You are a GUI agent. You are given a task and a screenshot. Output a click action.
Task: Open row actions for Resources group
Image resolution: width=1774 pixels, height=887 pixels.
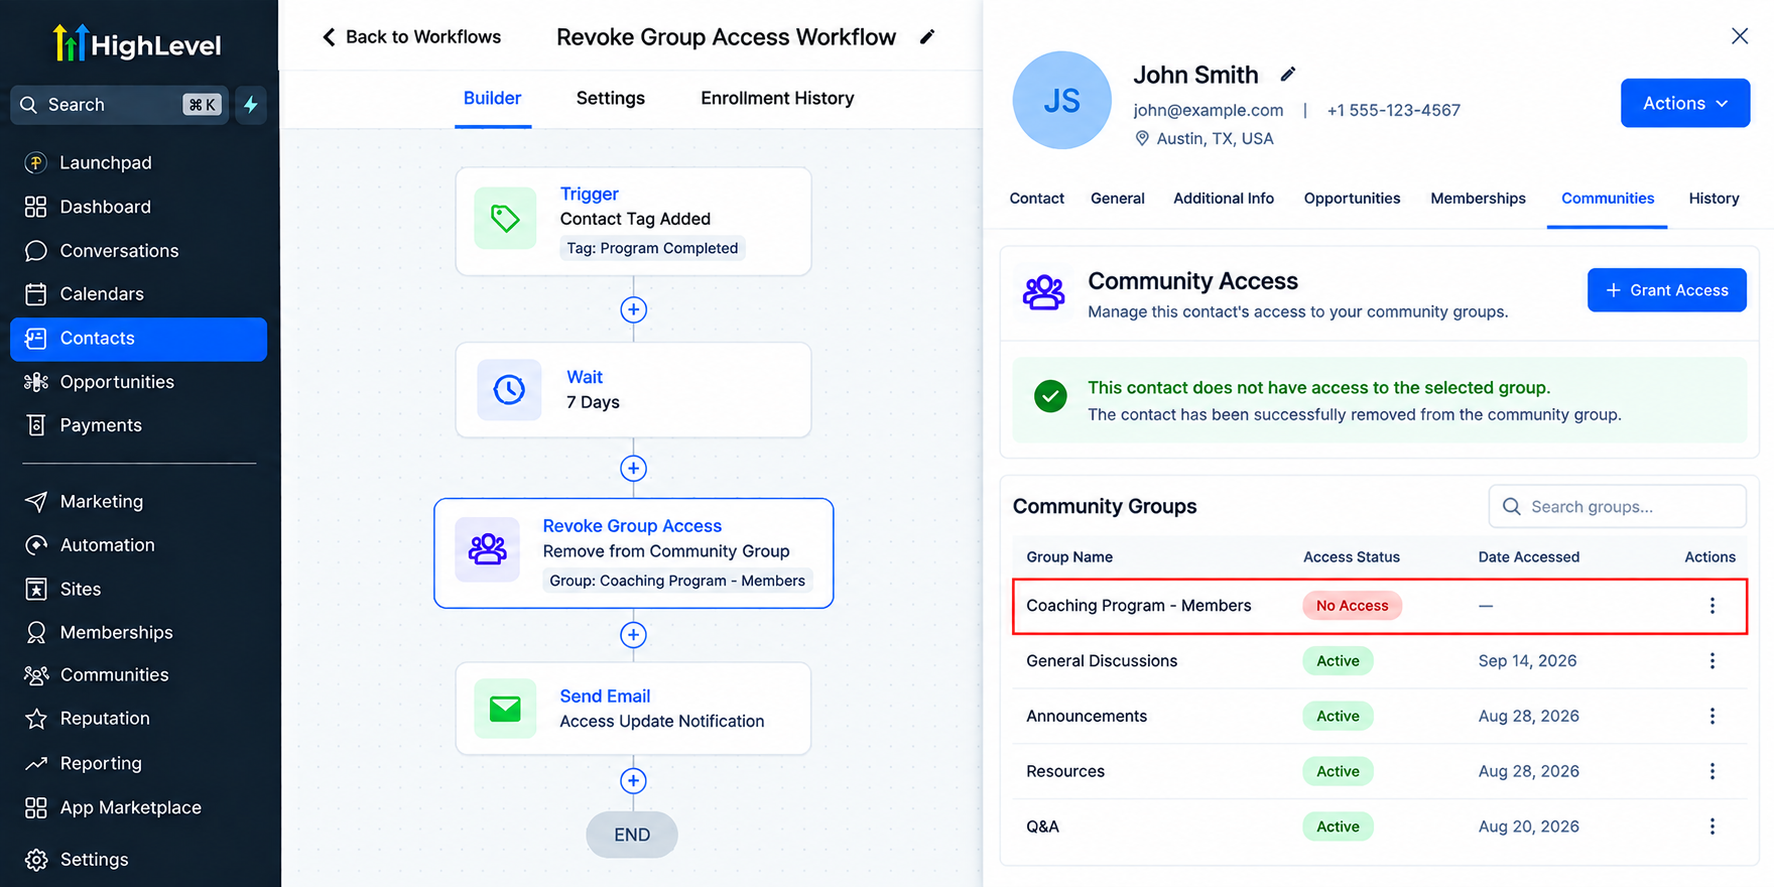[x=1712, y=771]
